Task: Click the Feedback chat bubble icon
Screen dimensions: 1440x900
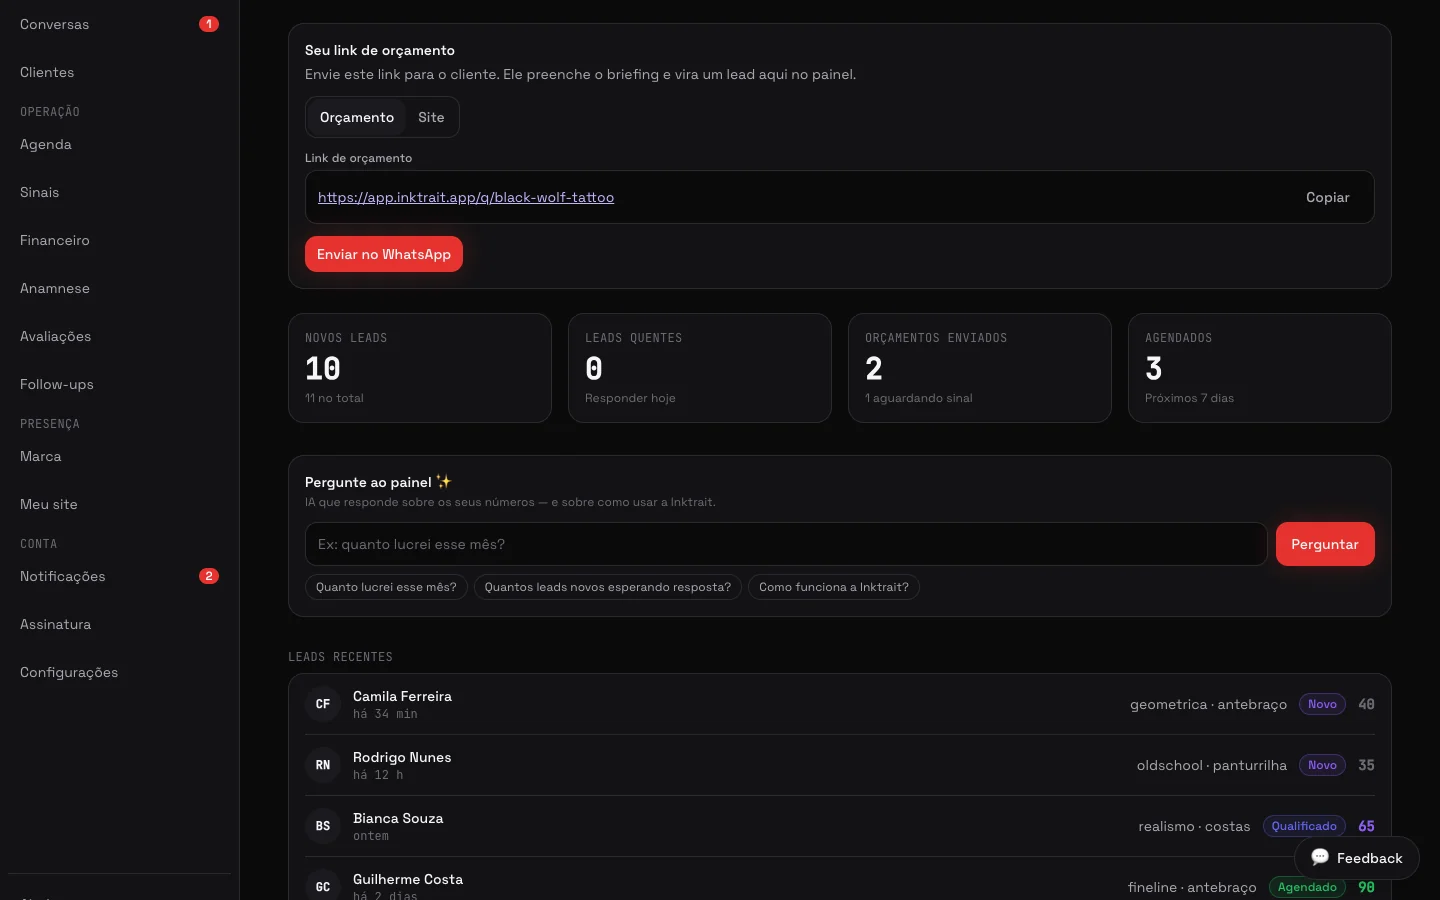Action: point(1320,857)
